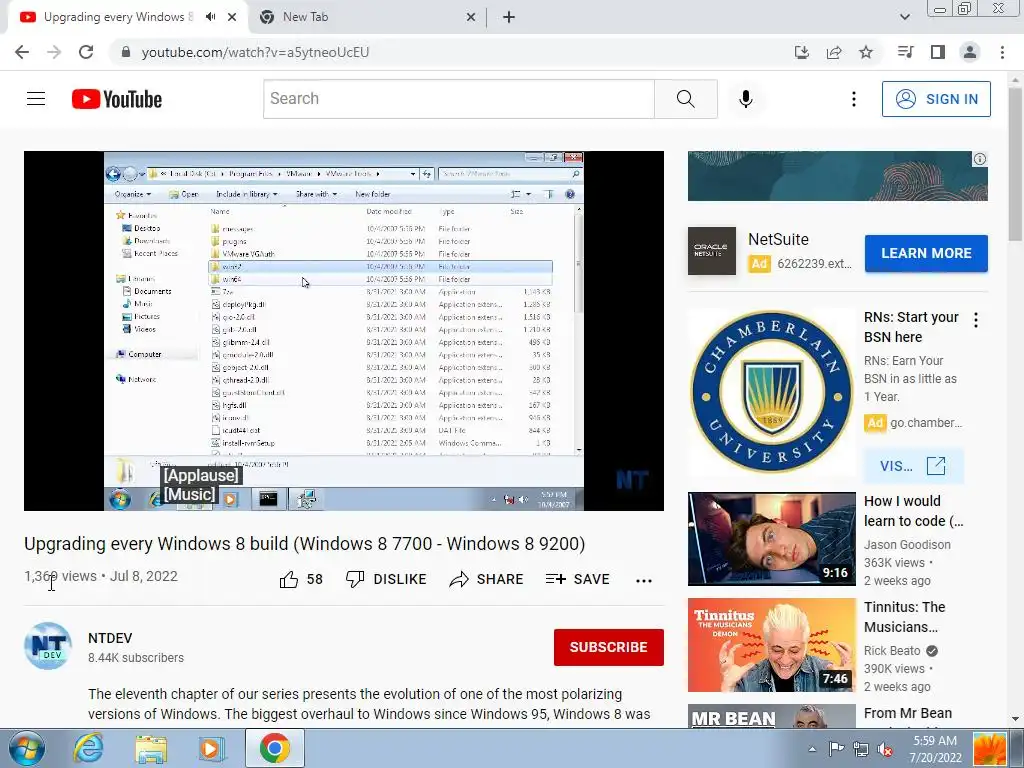Click the page vertical scrollbar
This screenshot has height=768, width=1024.
1015,164
